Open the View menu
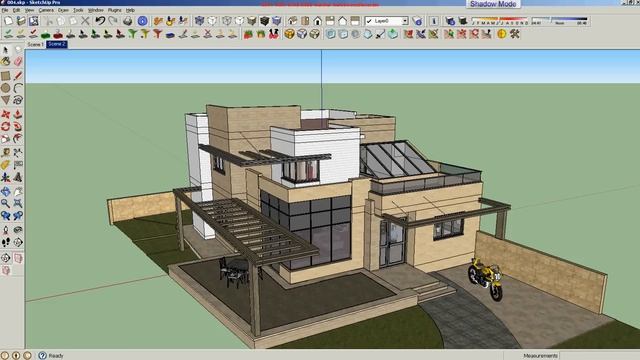The width and height of the screenshot is (640, 360). pyautogui.click(x=29, y=10)
